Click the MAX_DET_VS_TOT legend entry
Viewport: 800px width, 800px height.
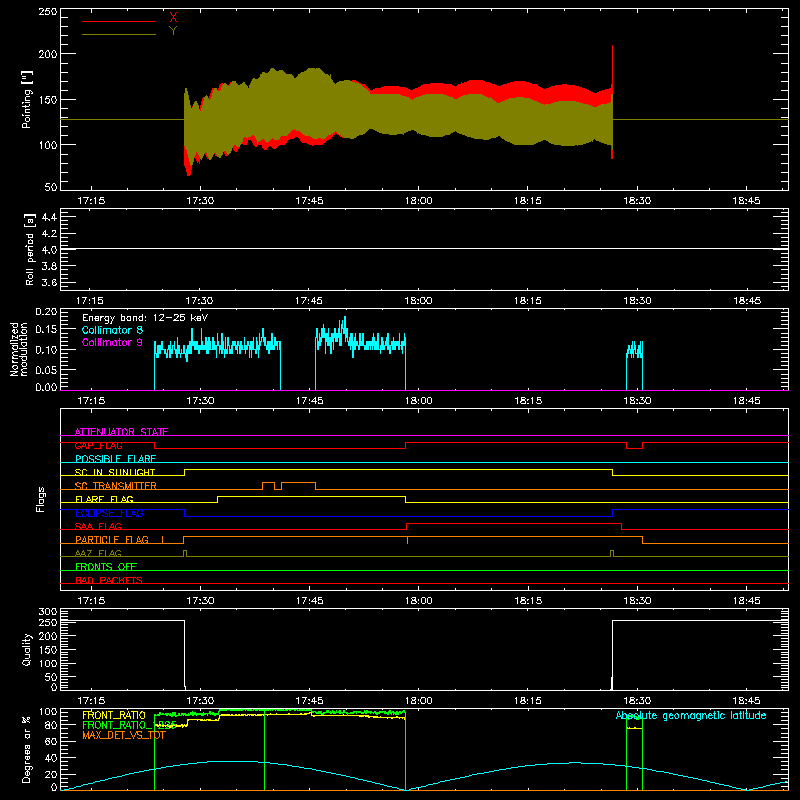tap(124, 735)
